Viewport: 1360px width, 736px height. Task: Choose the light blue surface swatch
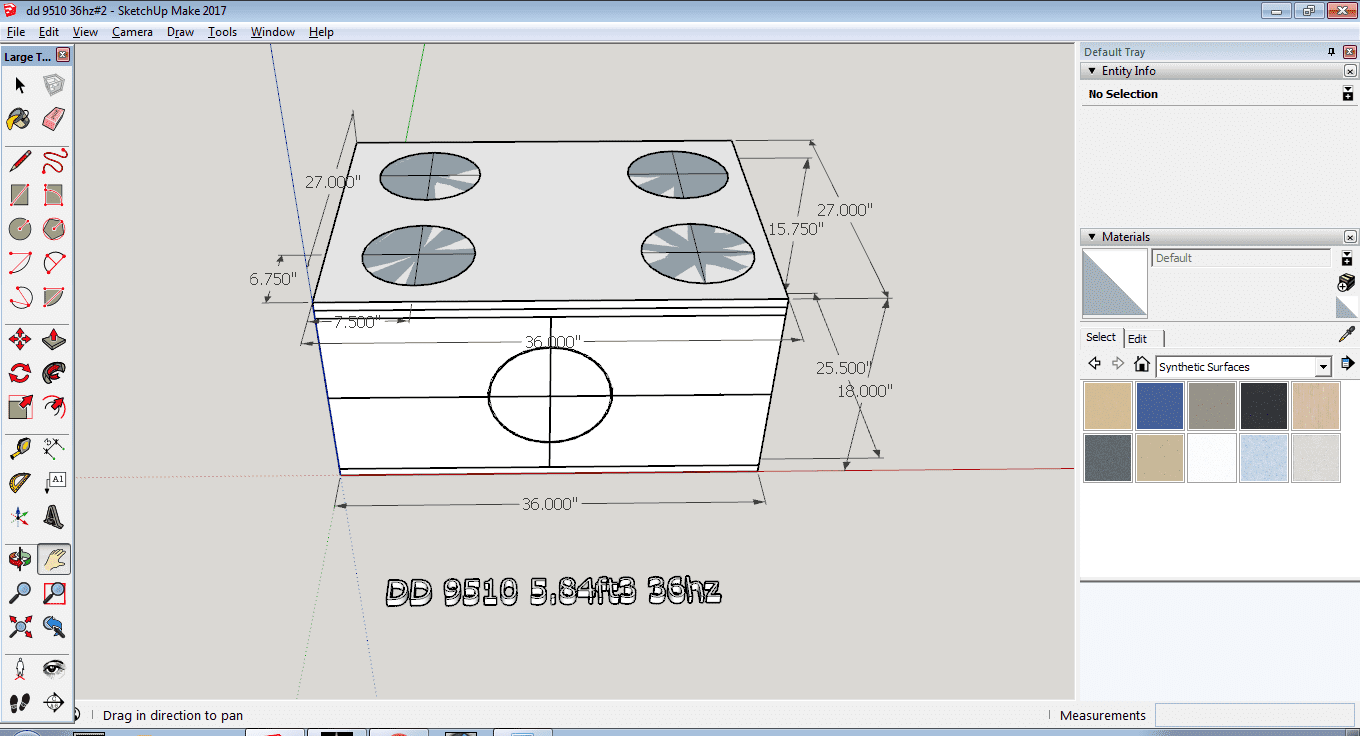pyautogui.click(x=1264, y=458)
